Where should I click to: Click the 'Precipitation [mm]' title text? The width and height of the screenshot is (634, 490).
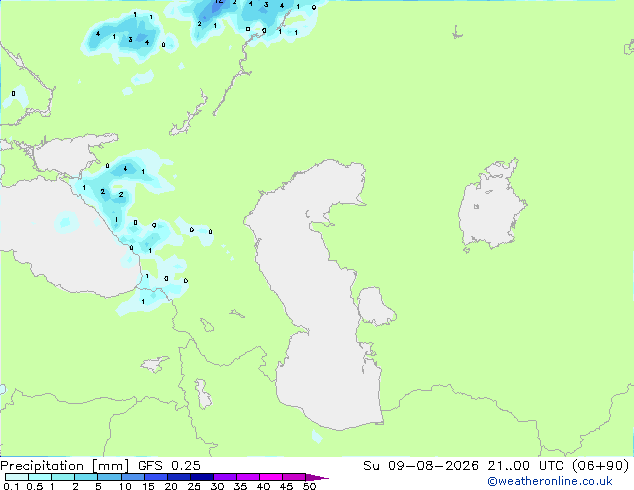point(64,466)
